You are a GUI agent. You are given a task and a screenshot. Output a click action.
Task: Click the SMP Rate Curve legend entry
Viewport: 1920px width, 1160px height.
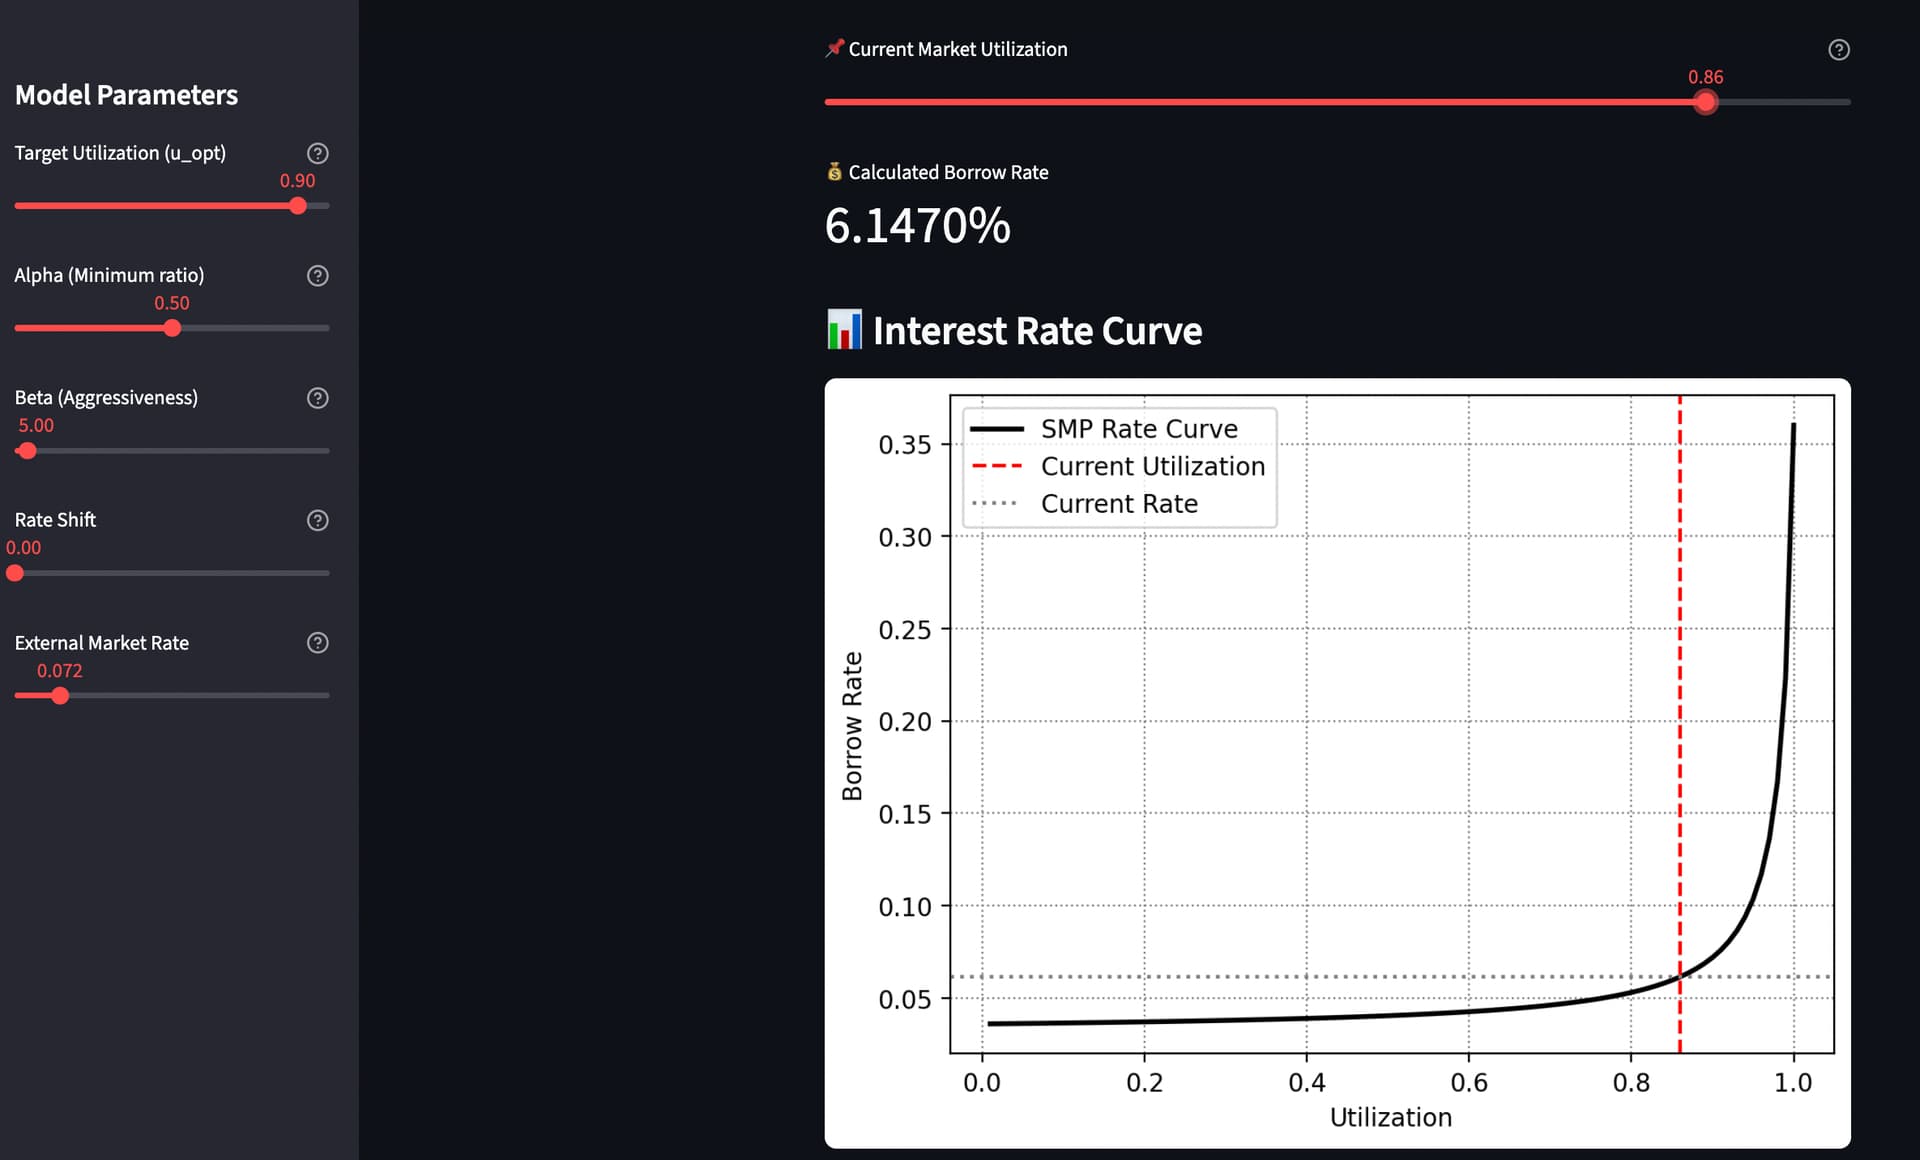[x=1138, y=429]
